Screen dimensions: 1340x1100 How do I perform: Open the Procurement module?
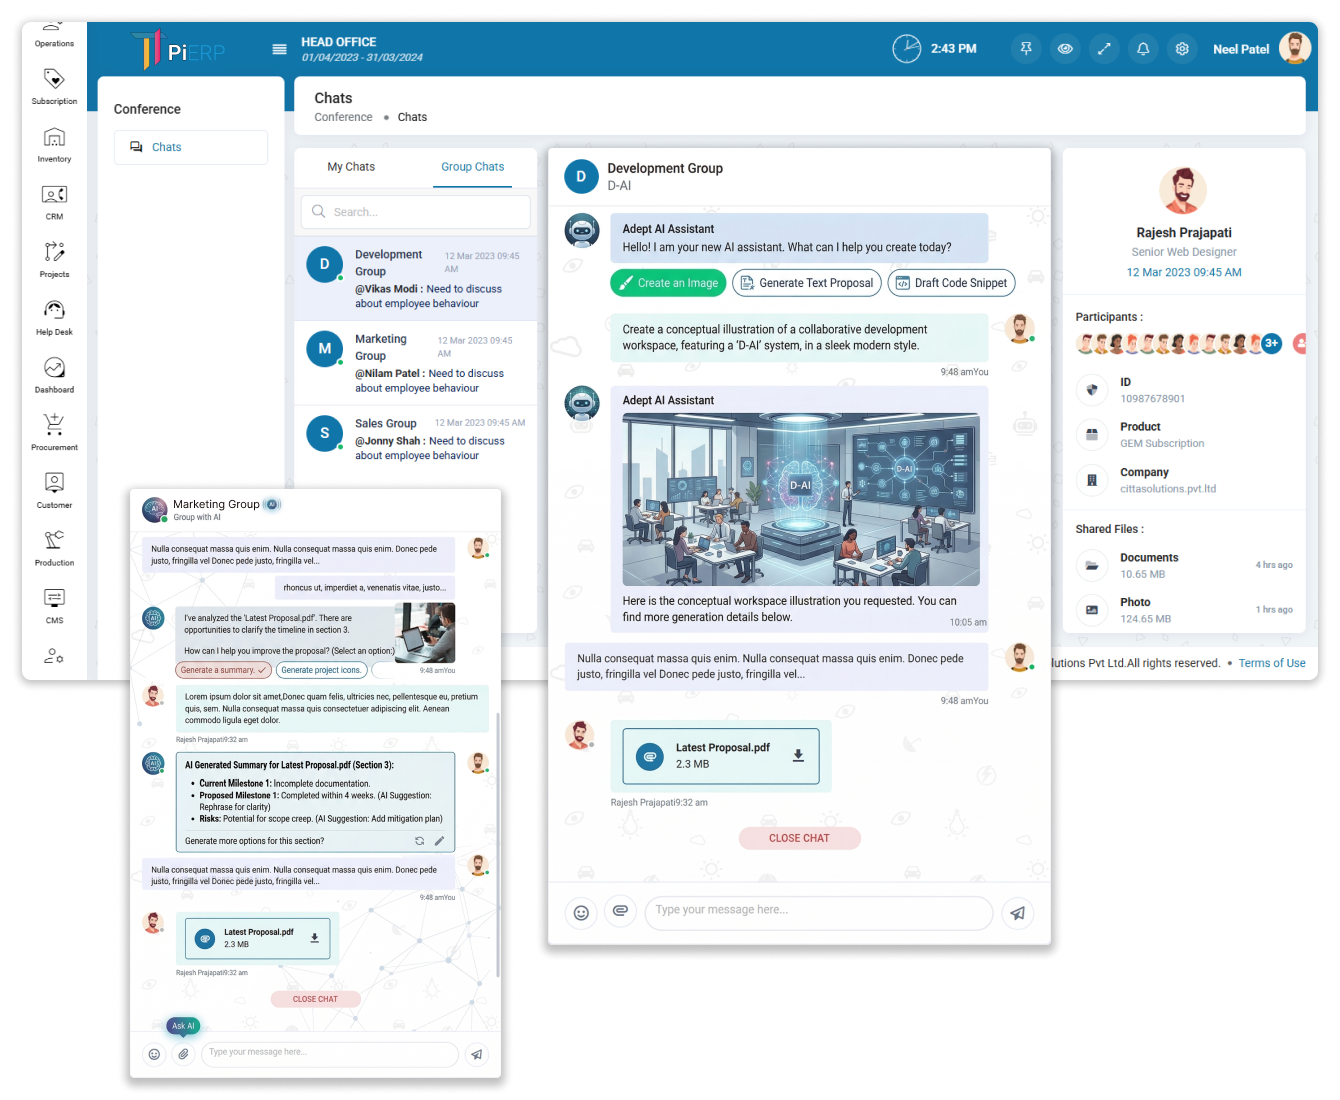click(x=54, y=432)
